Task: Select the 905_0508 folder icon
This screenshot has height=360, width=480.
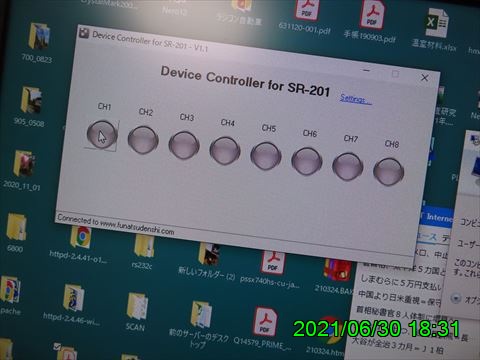Action: pos(31,100)
